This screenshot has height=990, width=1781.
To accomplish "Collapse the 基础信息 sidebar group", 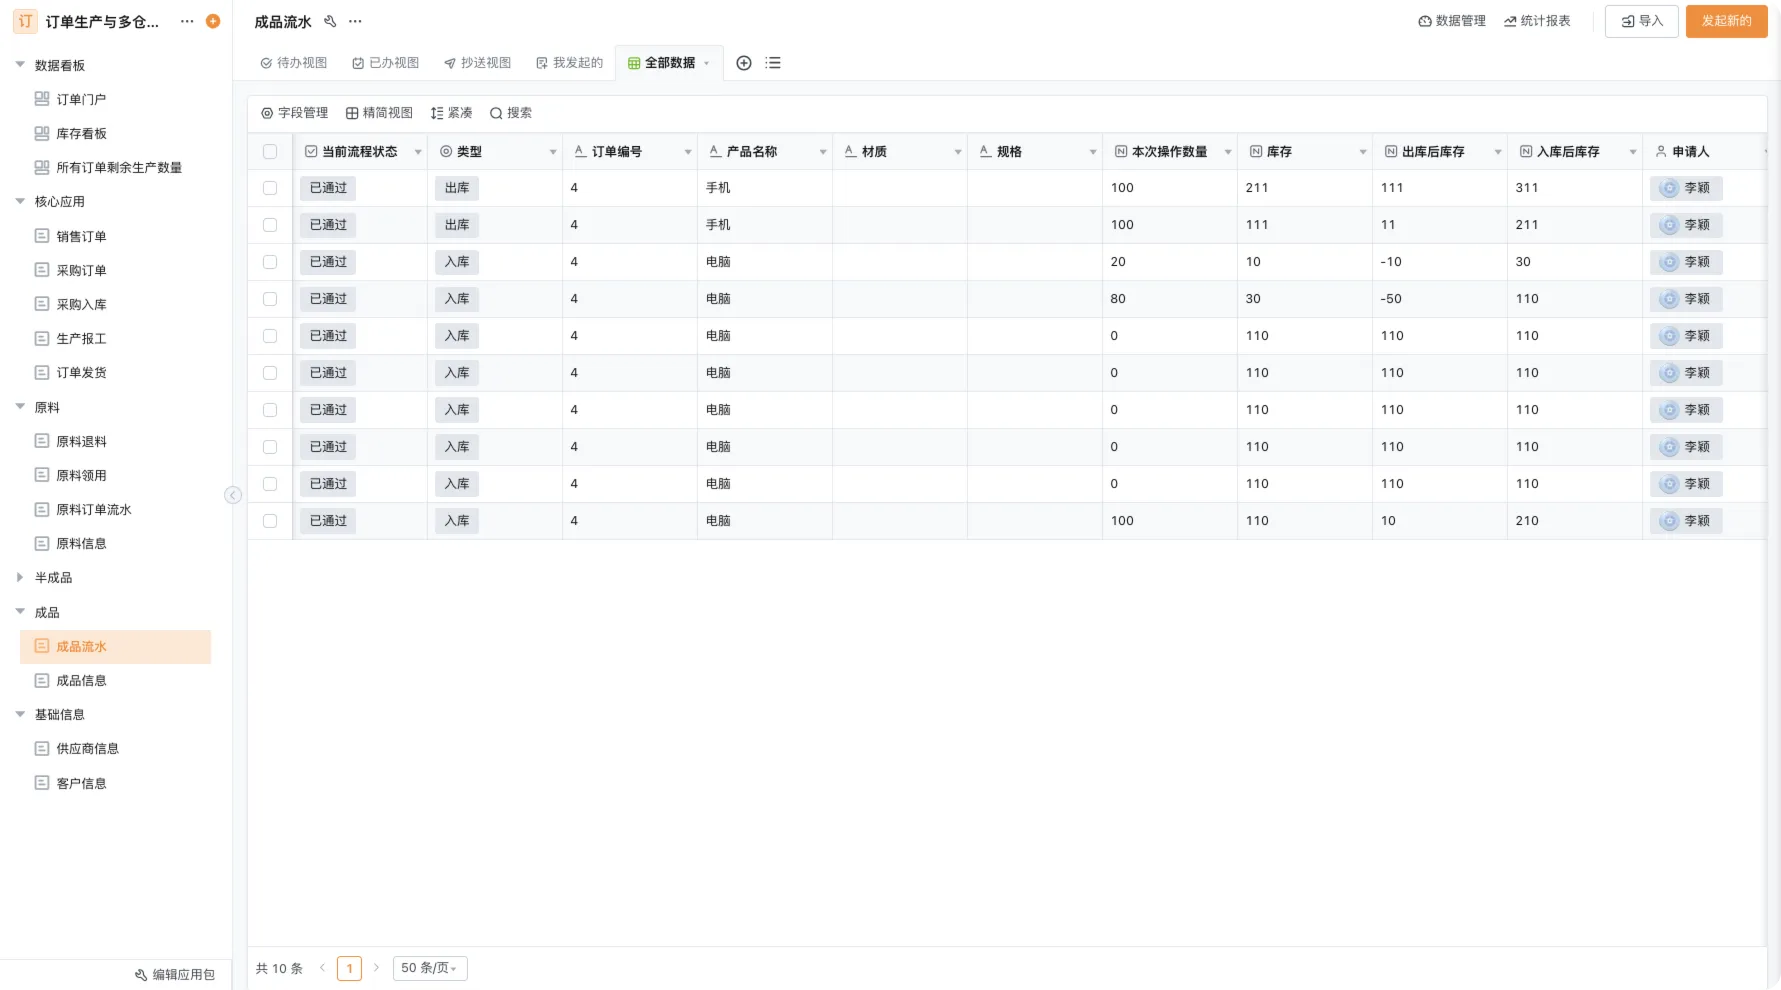I will (x=20, y=714).
